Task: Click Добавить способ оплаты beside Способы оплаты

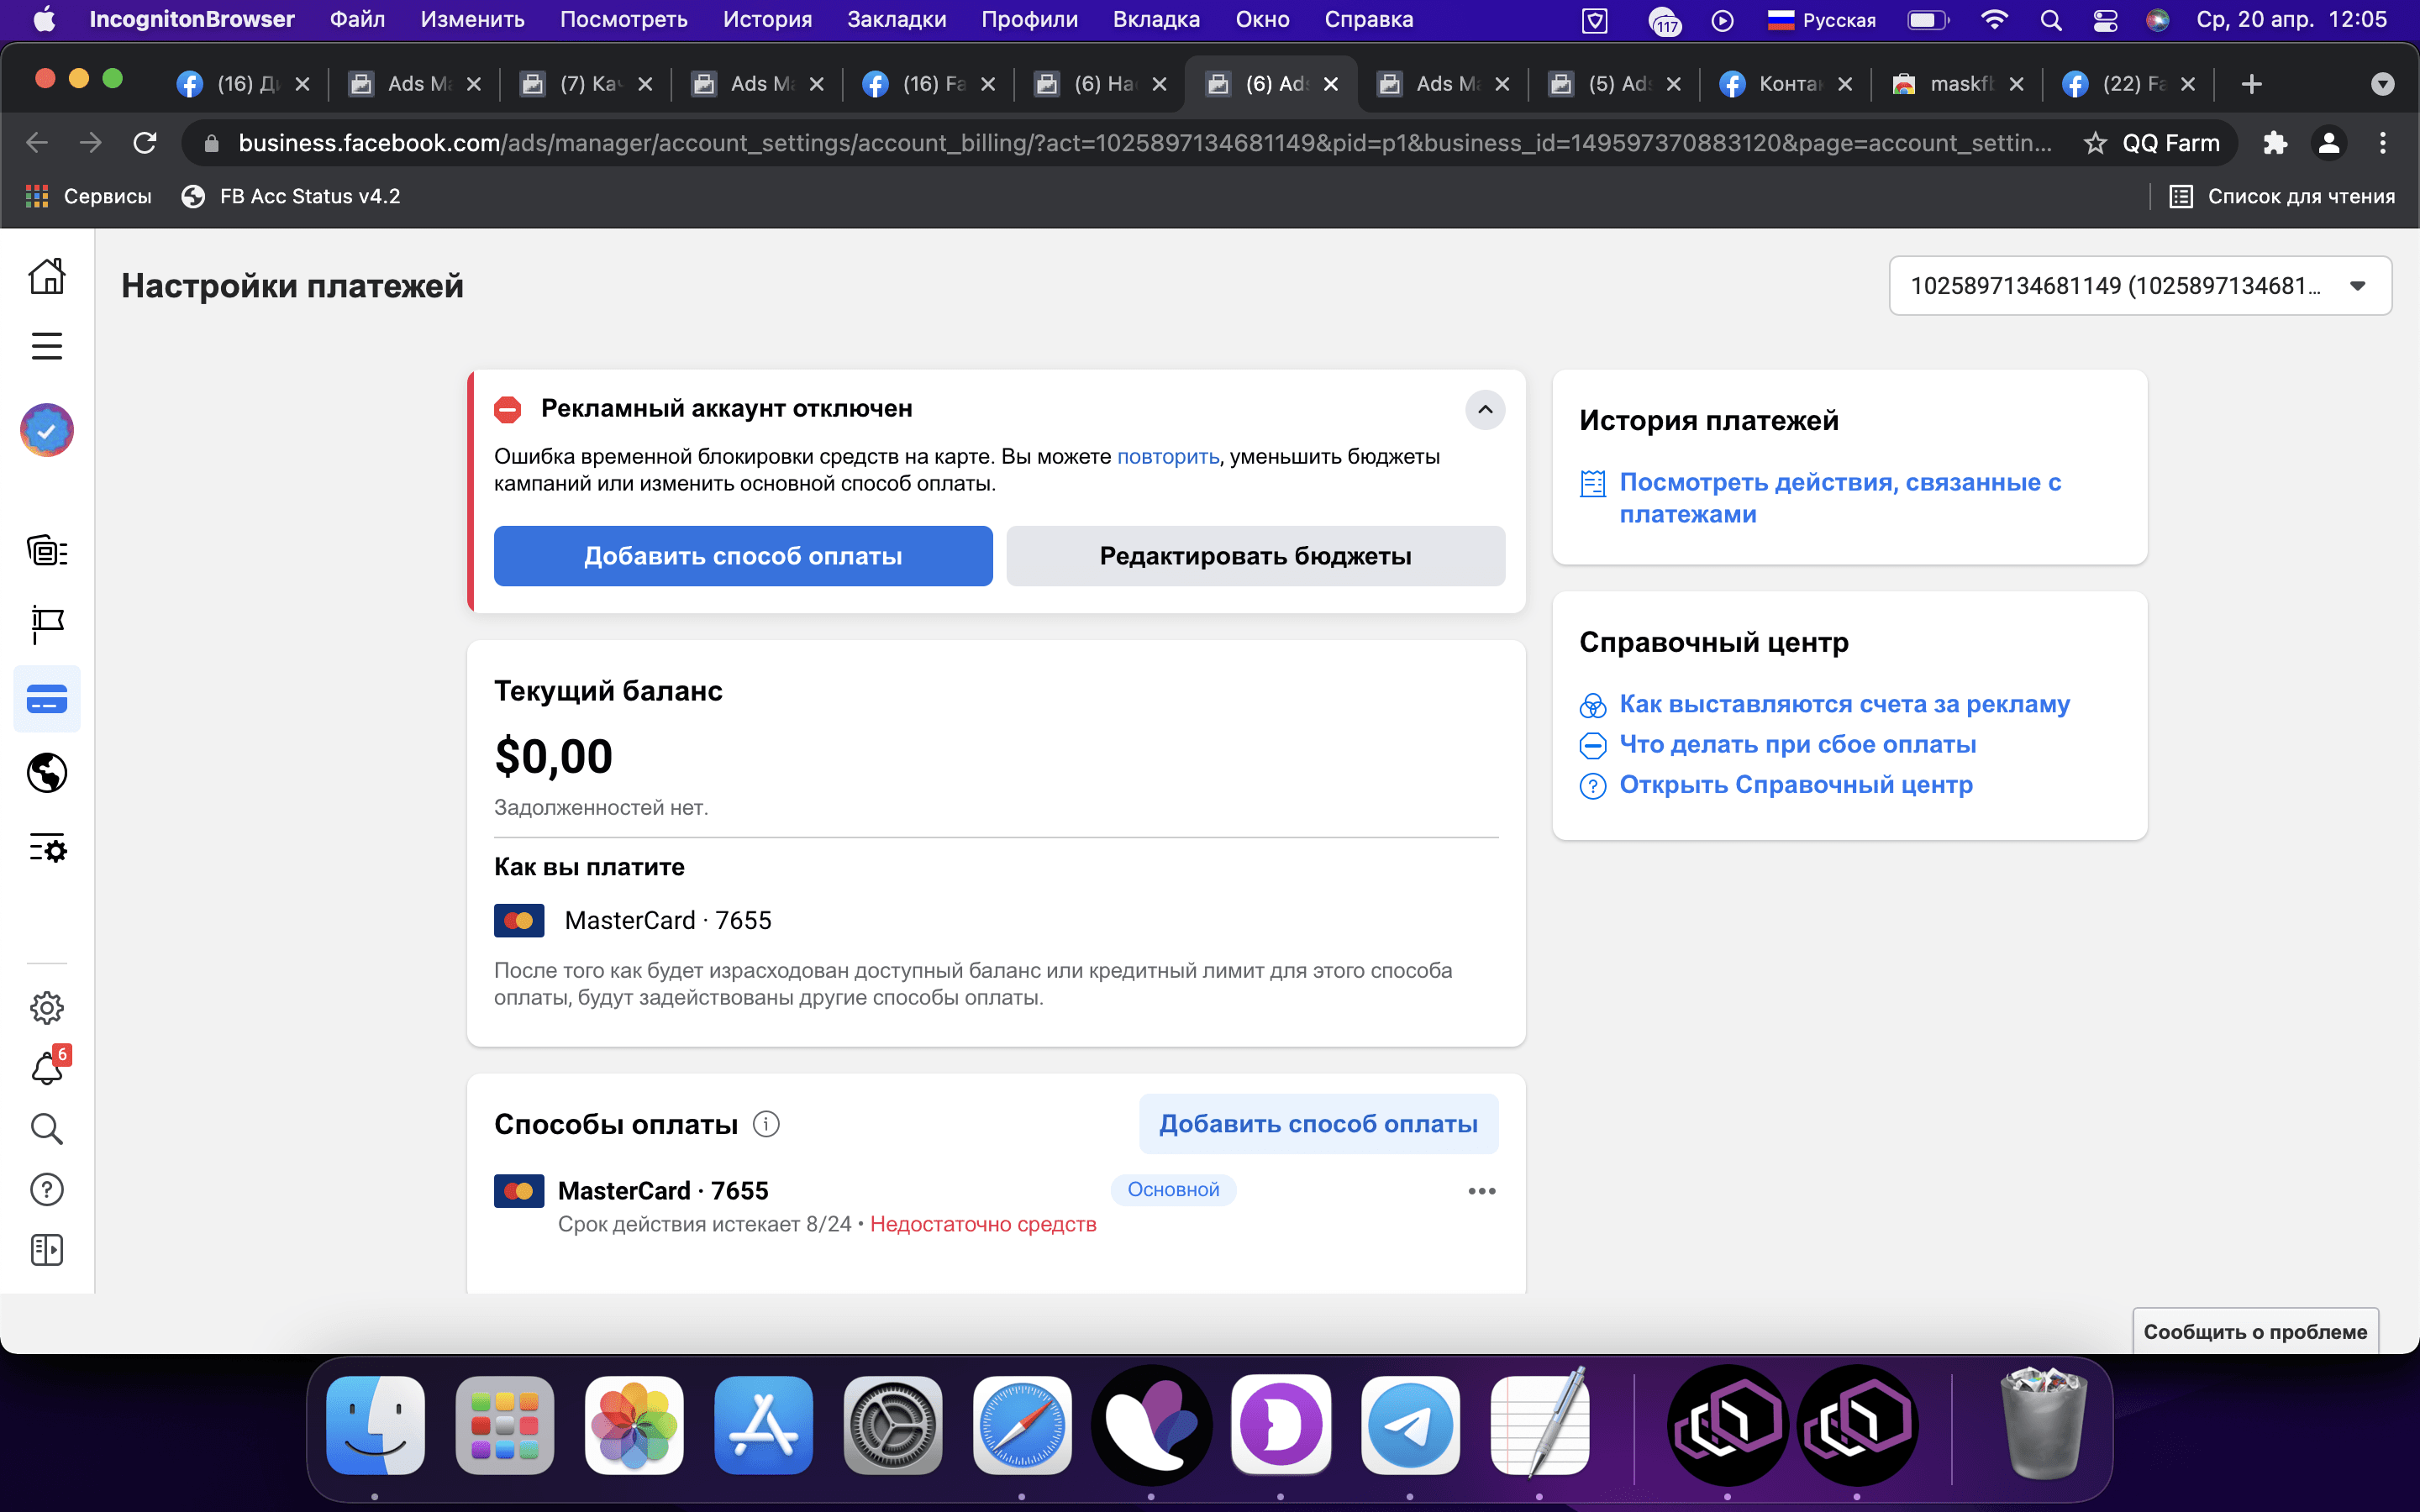Action: point(1318,1124)
